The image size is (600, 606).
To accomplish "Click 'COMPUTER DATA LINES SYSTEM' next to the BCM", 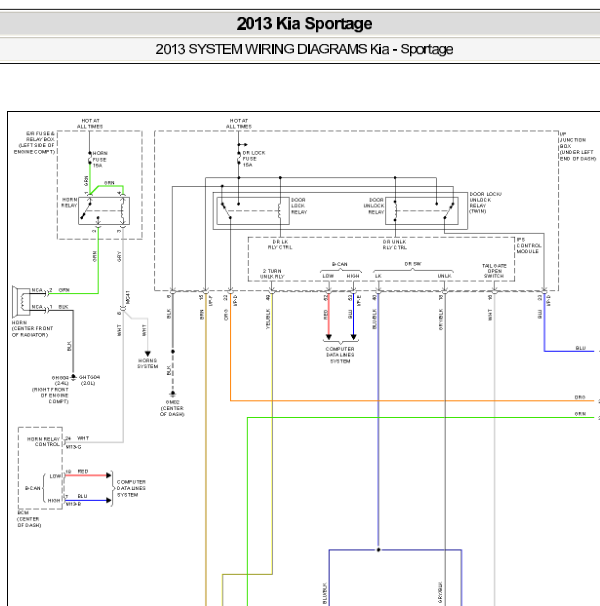I will click(x=131, y=489).
